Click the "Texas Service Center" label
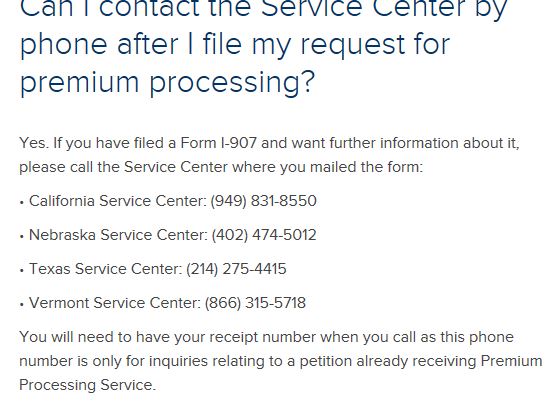Viewport: 556px width, 417px height. [x=106, y=269]
